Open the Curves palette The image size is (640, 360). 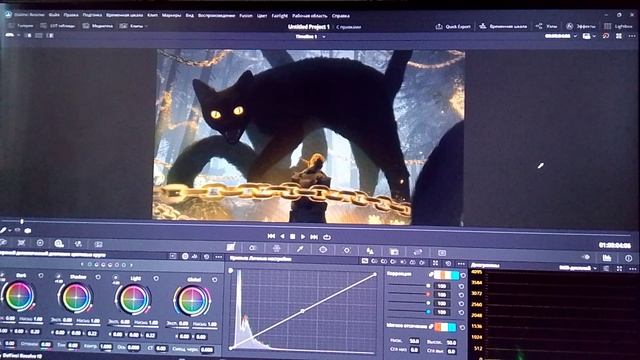(231, 247)
